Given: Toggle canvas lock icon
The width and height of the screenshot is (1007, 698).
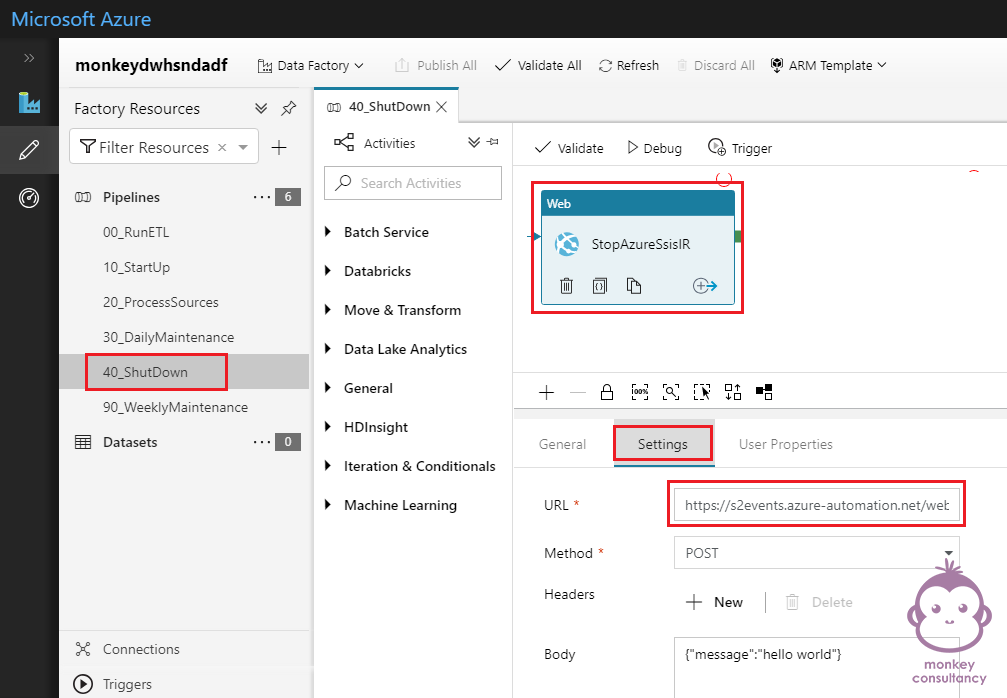Looking at the screenshot, I should (607, 392).
